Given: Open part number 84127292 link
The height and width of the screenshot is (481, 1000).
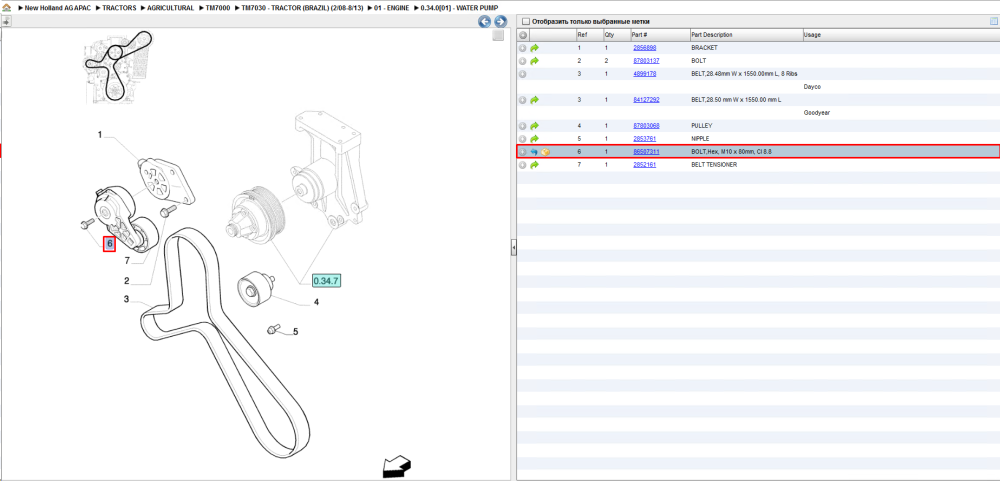Looking at the screenshot, I should tap(646, 100).
